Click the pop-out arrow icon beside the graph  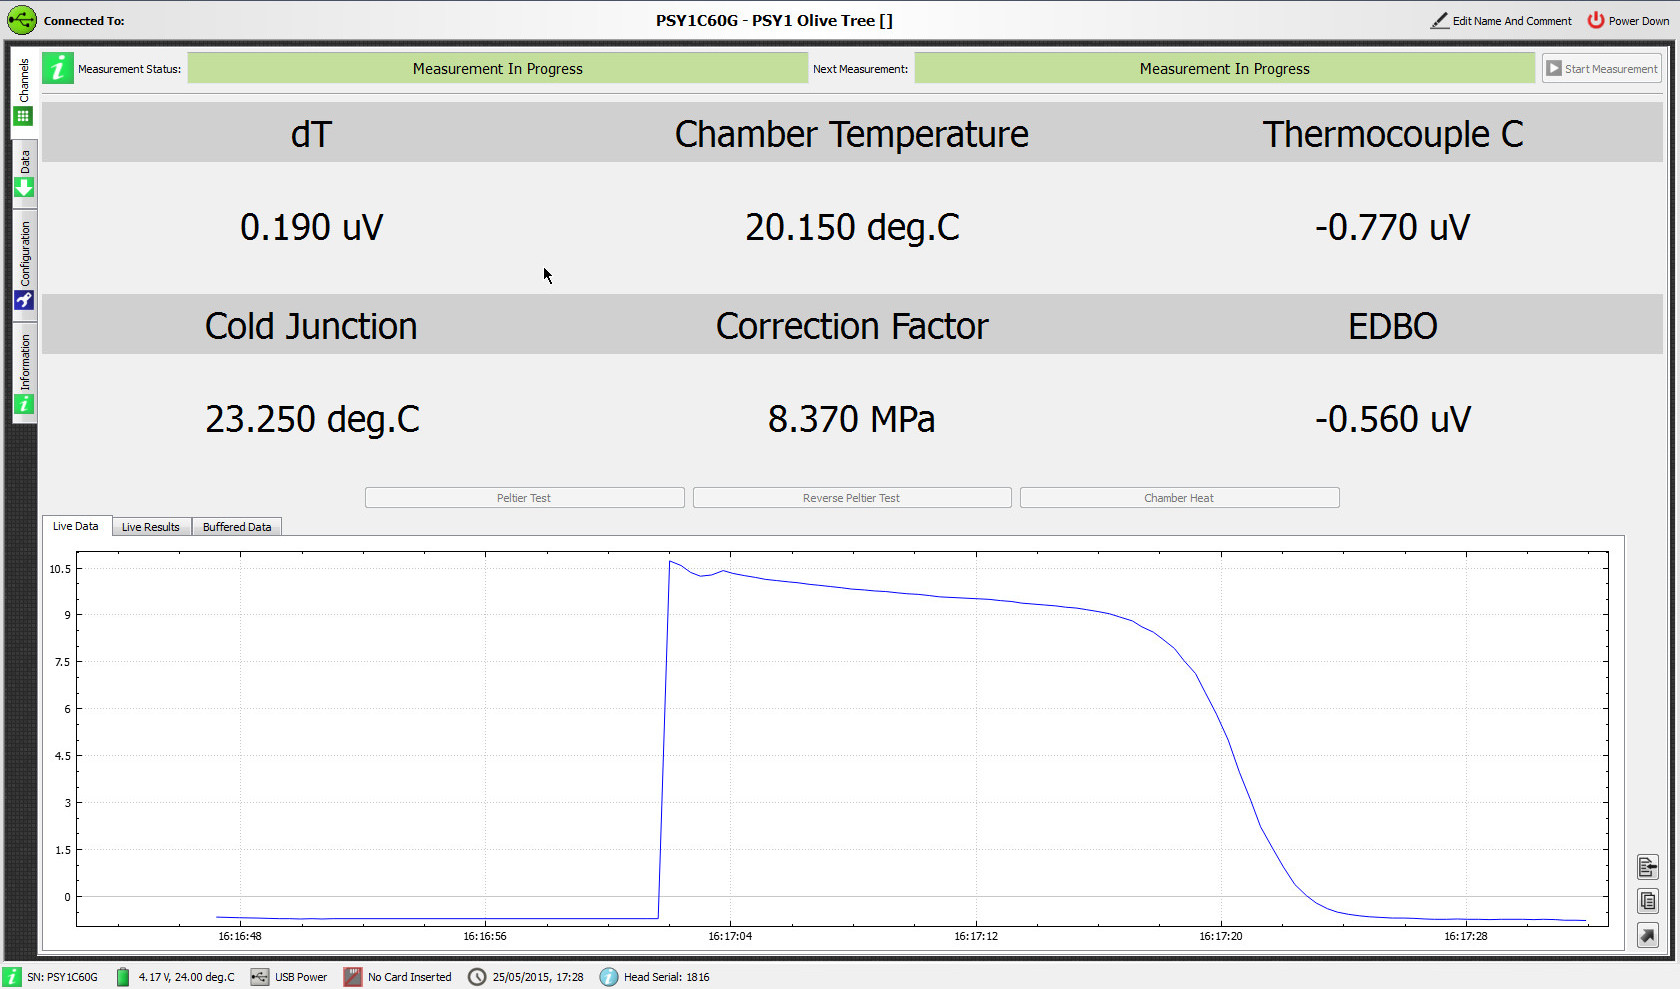[1647, 935]
